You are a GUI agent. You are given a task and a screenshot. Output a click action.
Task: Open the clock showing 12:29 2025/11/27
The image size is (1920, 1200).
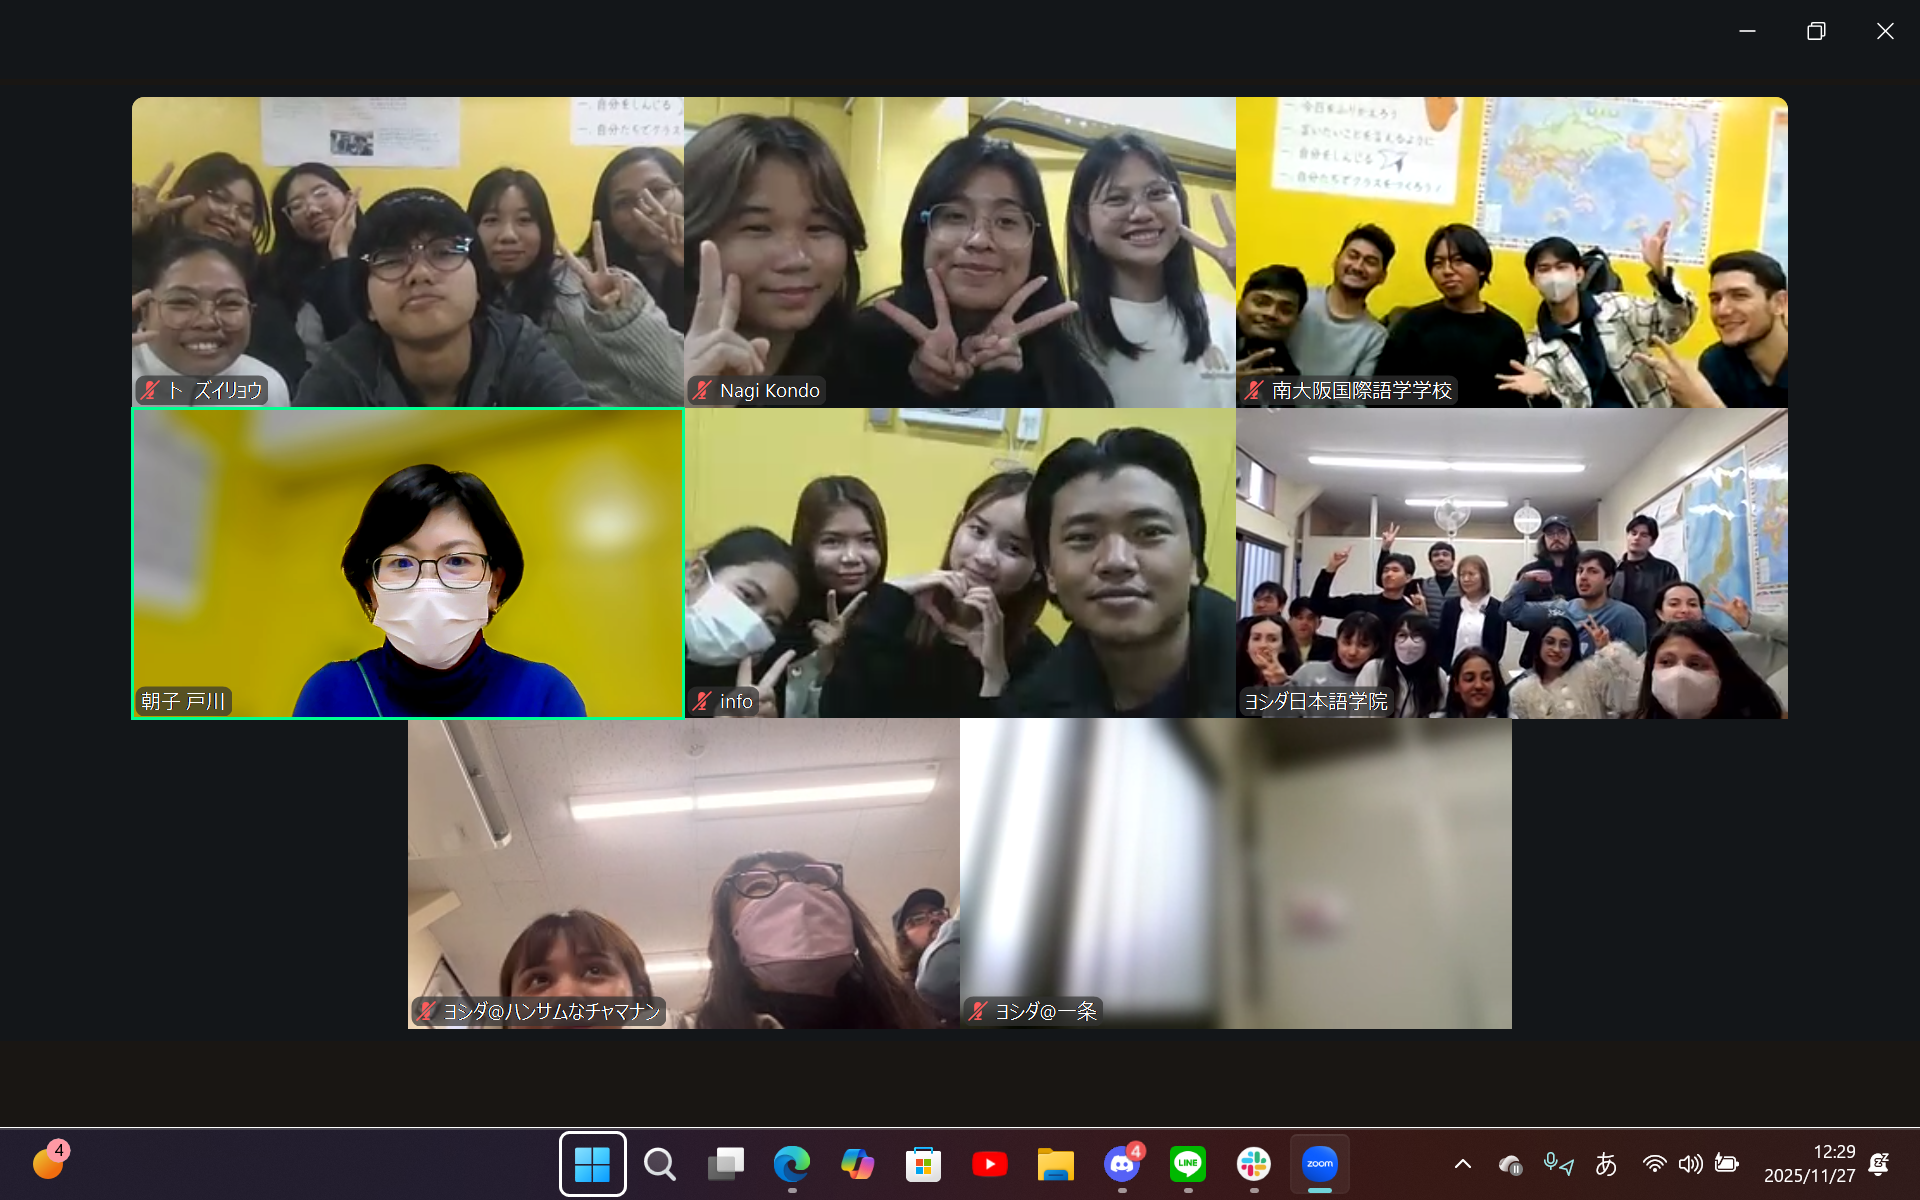(1808, 1164)
